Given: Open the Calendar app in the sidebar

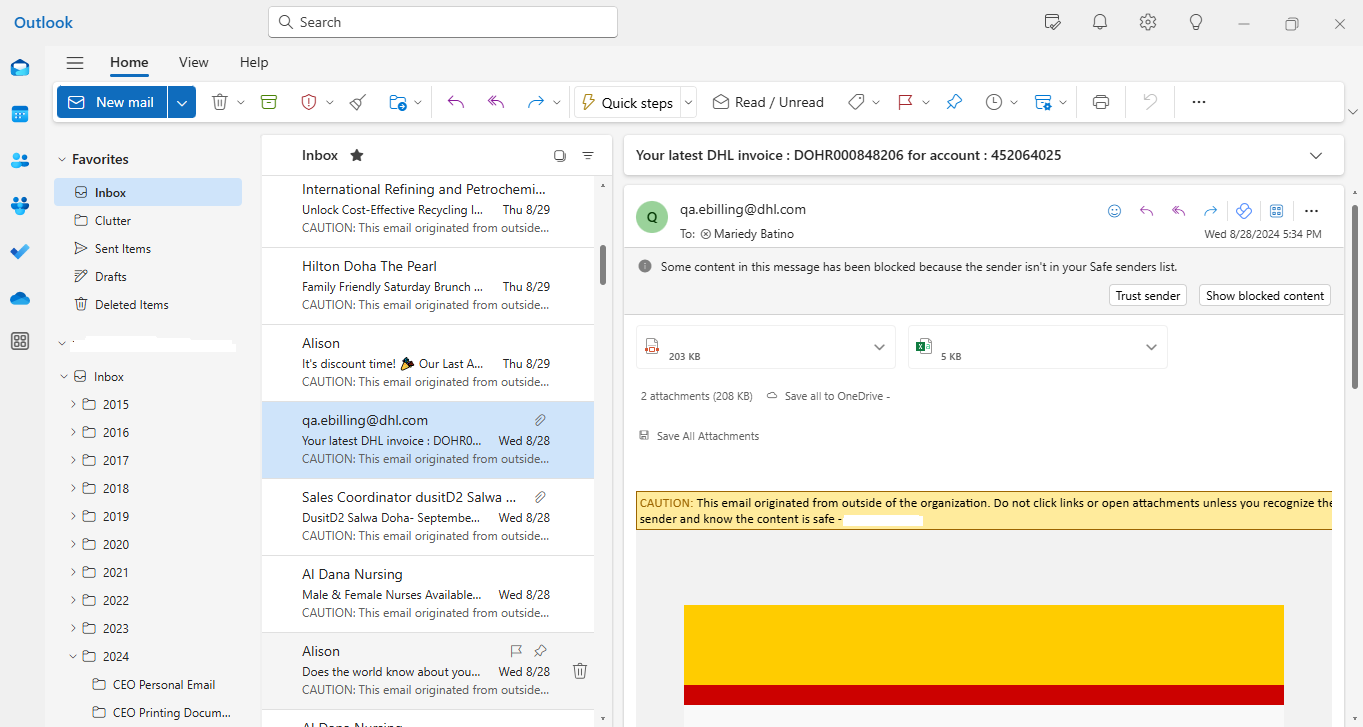Looking at the screenshot, I should [x=20, y=114].
